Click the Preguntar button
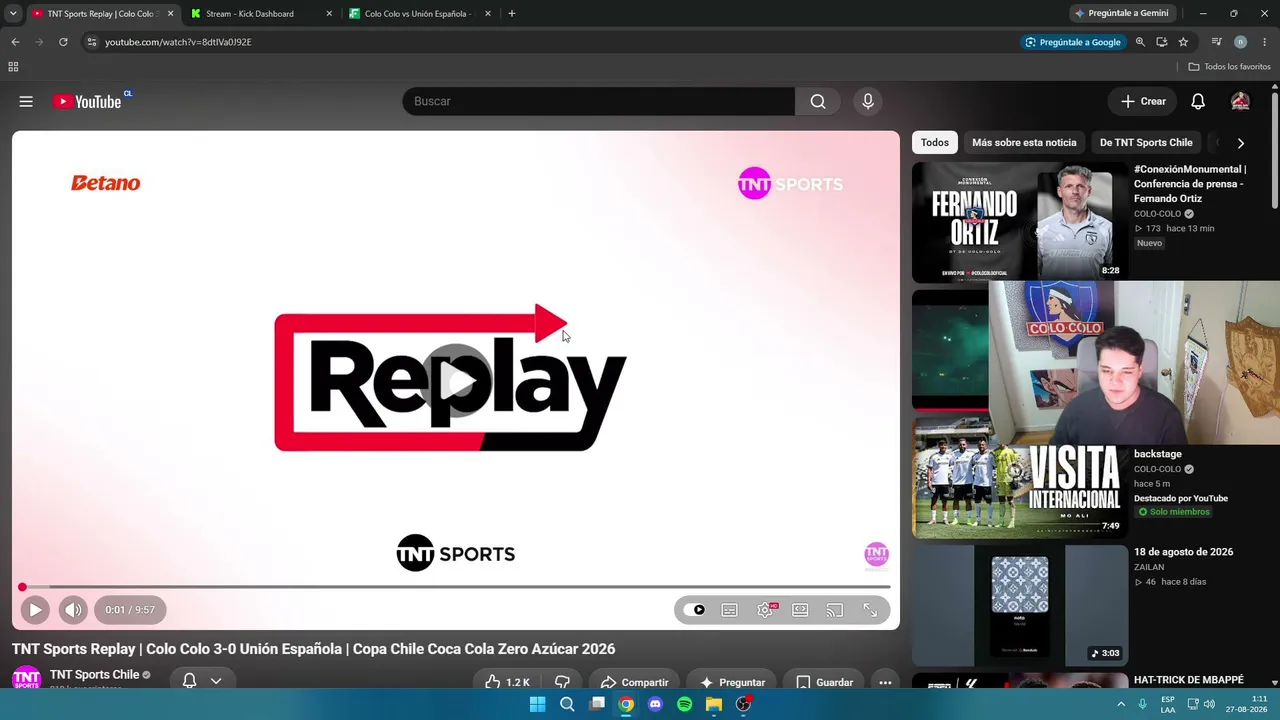This screenshot has width=1280, height=720. pyautogui.click(x=731, y=682)
